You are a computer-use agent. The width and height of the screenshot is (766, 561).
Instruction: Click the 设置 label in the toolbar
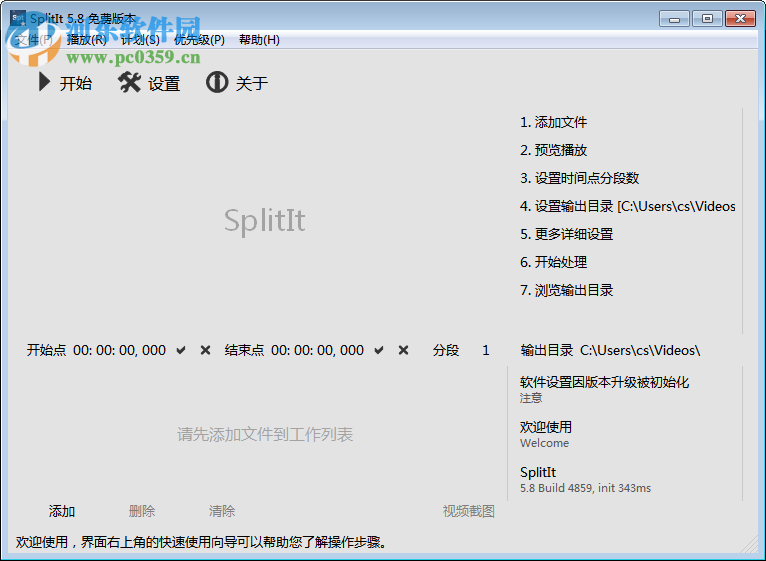[x=164, y=84]
